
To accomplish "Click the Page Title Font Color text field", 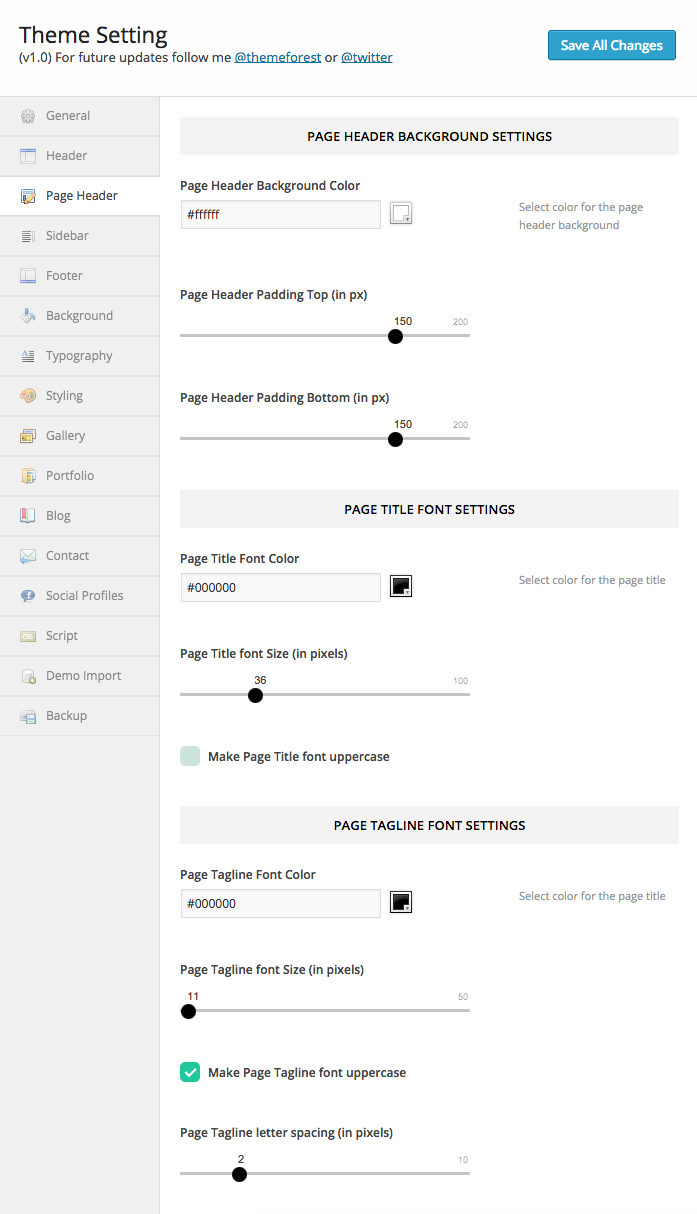I will [x=280, y=588].
